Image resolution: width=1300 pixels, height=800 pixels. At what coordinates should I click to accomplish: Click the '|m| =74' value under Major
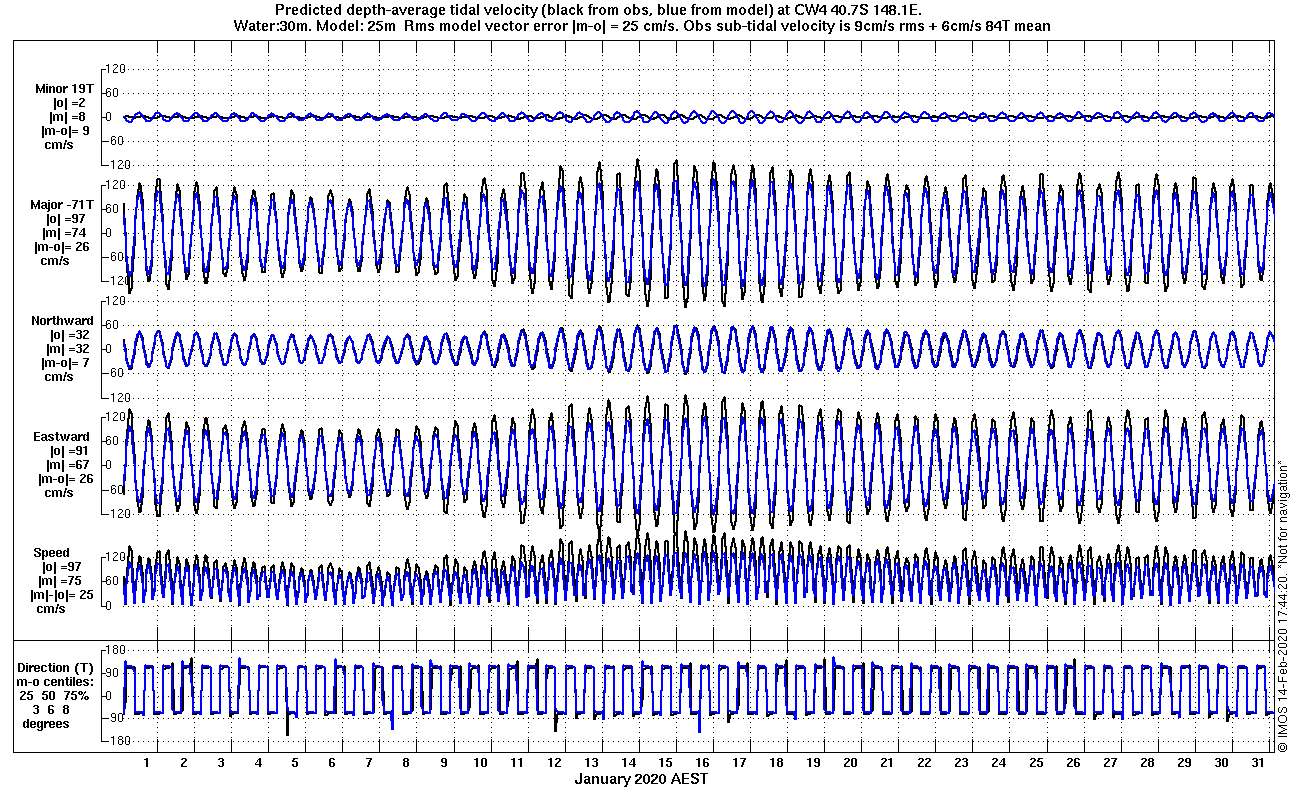[x=62, y=233]
